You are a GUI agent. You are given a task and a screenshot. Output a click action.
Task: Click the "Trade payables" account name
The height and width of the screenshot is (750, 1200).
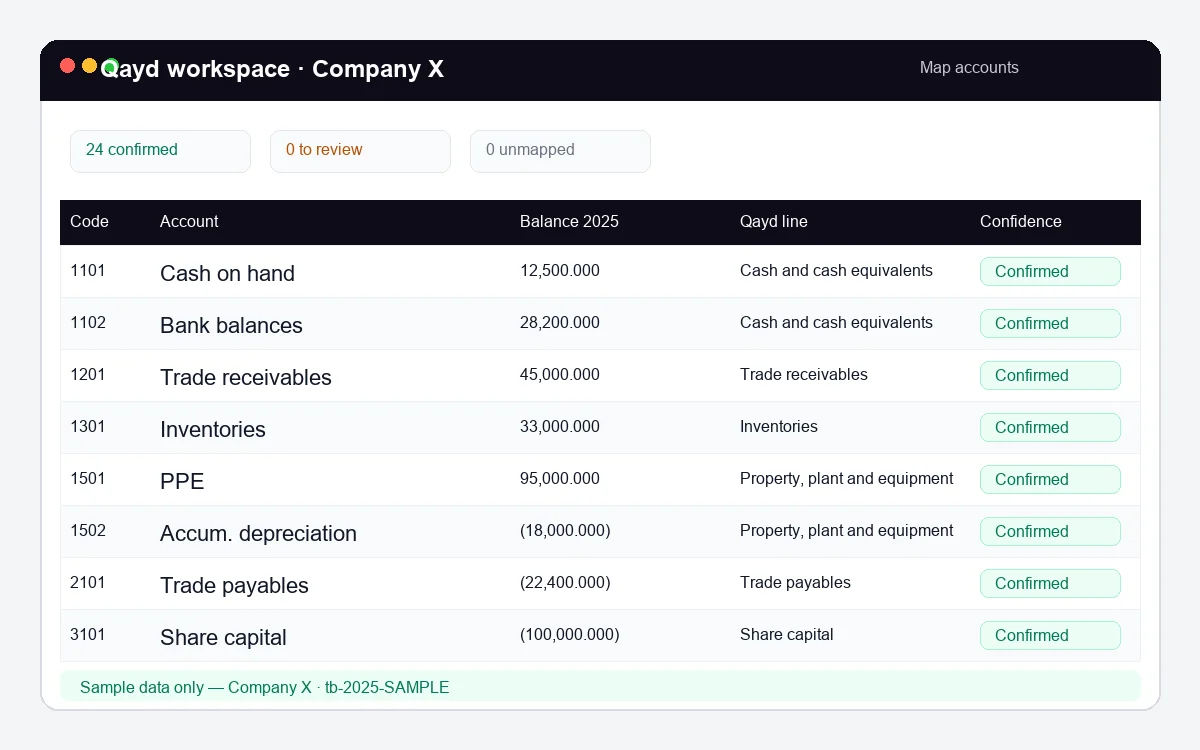coord(234,585)
